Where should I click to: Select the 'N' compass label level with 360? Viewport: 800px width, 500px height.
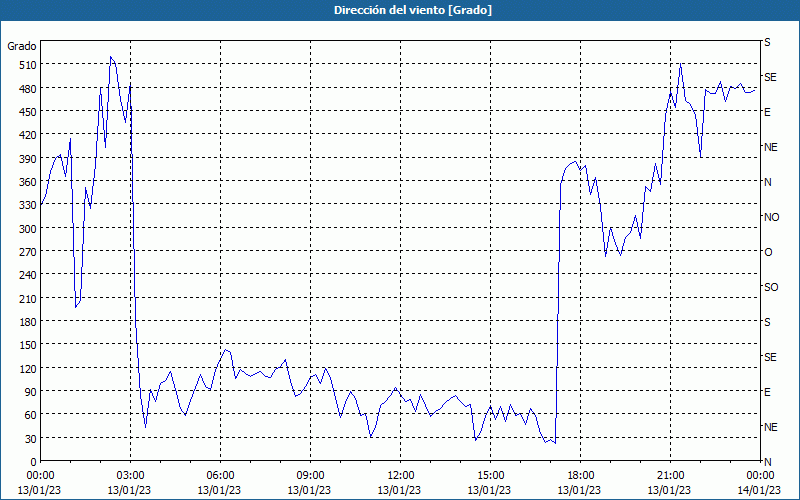coord(768,182)
